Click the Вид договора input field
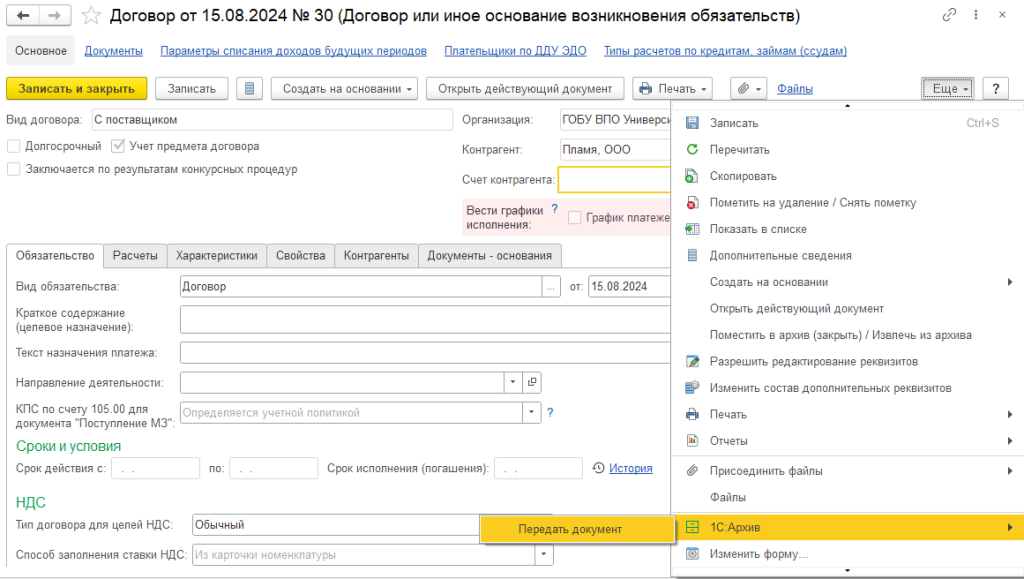The height and width of the screenshot is (579, 1024). [x=272, y=120]
